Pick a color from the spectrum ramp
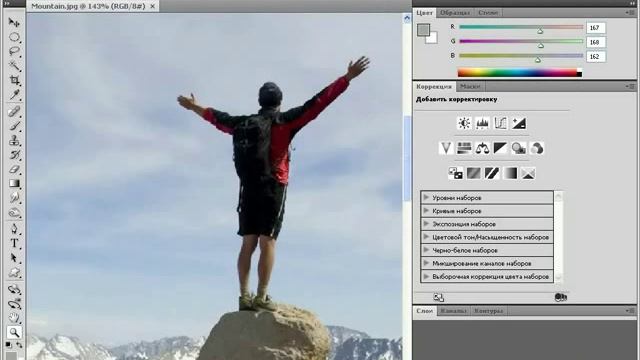 click(520, 73)
